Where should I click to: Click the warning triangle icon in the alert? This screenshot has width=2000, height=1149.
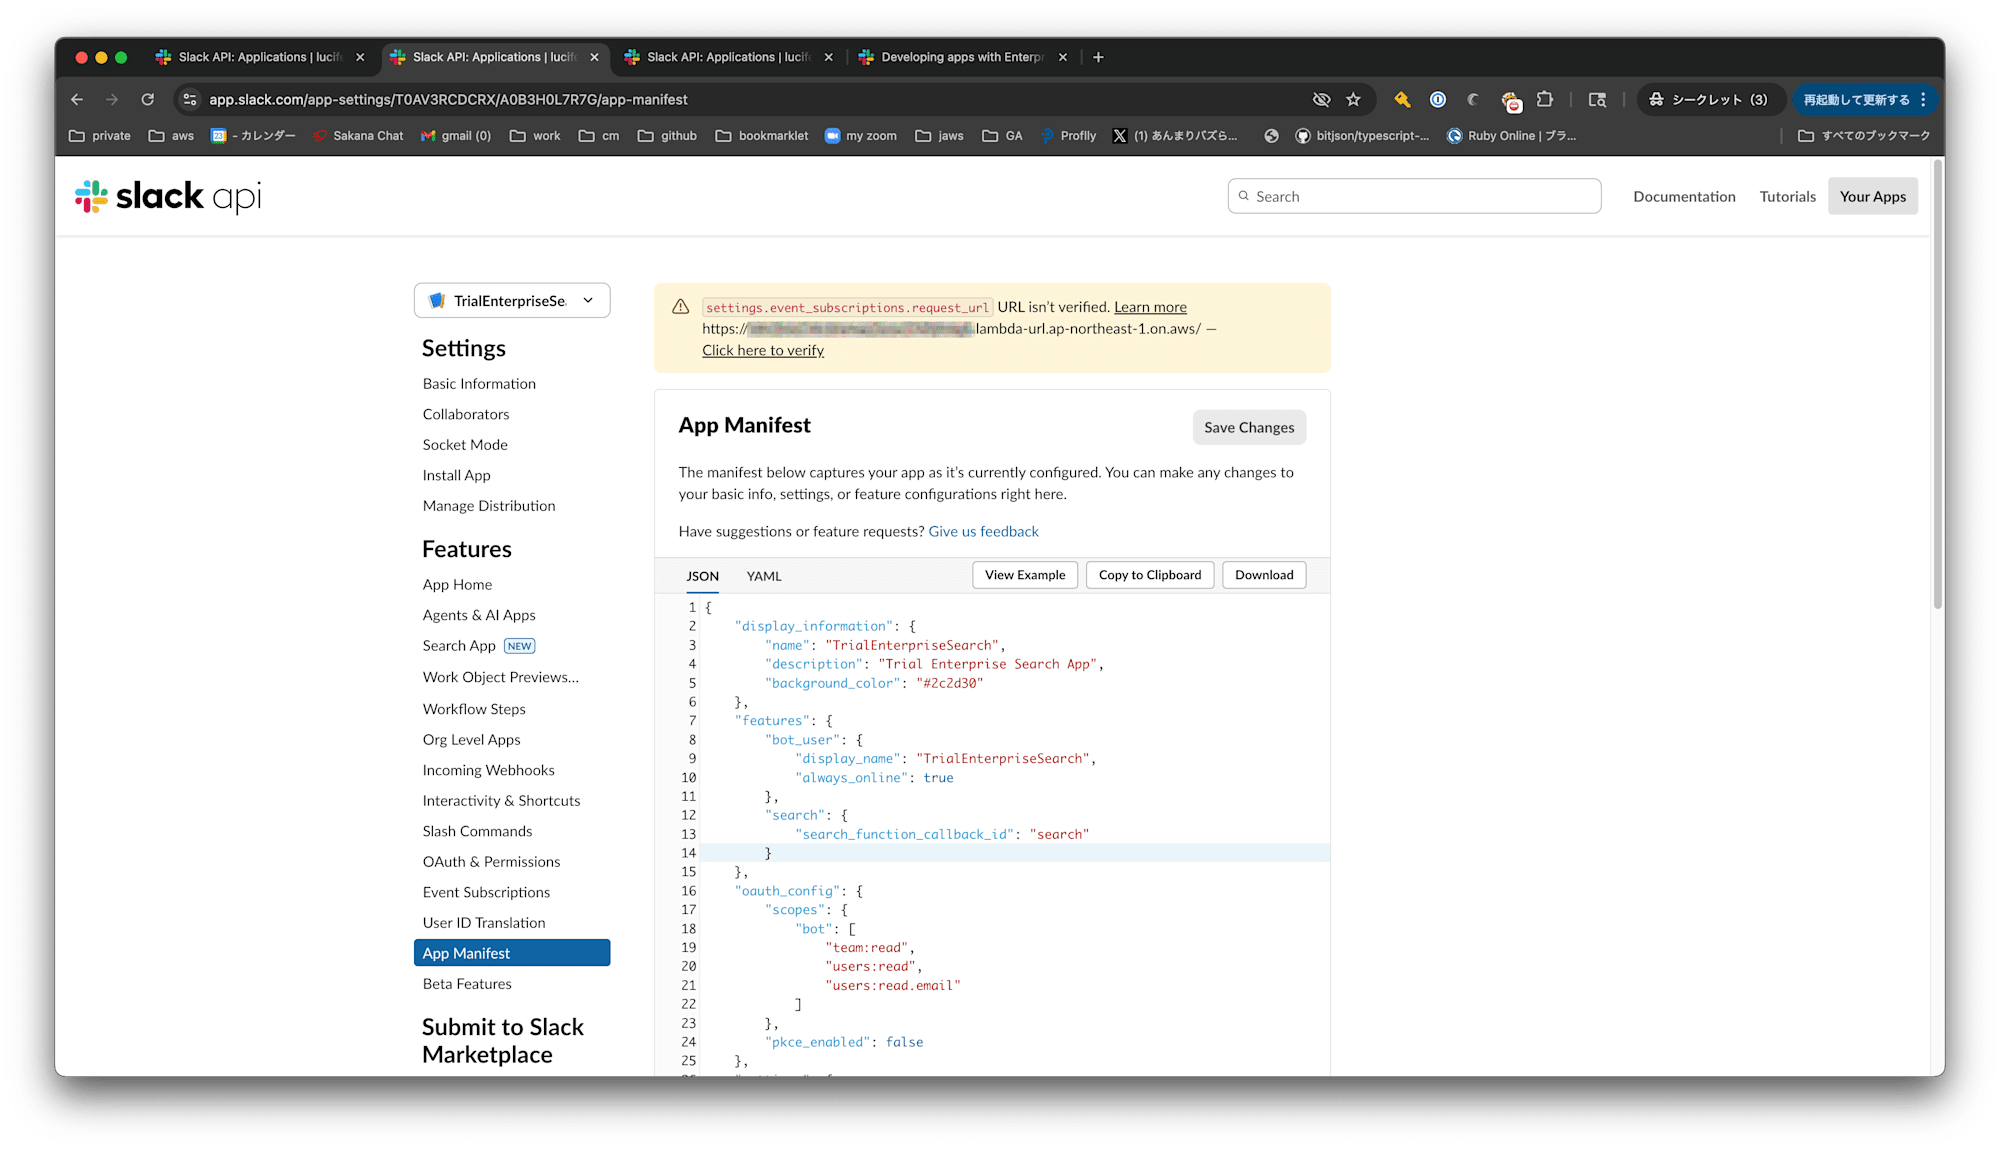(681, 307)
